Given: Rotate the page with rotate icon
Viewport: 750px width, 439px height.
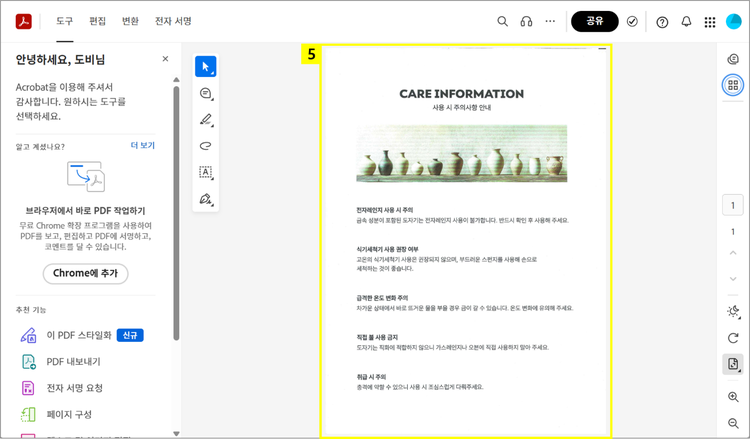Looking at the screenshot, I should [733, 338].
